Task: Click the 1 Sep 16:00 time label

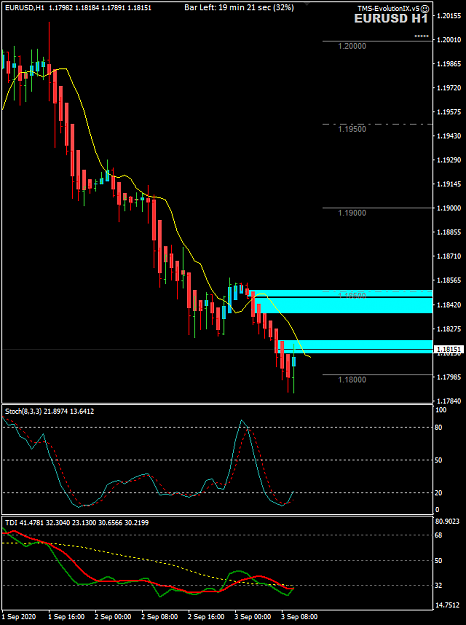Action: pos(67,617)
